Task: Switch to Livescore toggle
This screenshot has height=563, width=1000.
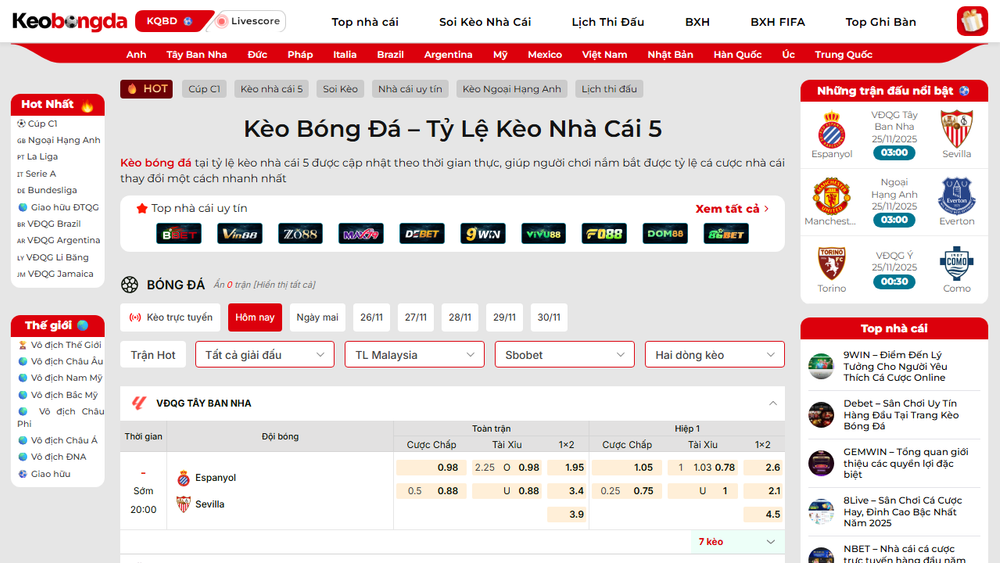Action: (250, 21)
